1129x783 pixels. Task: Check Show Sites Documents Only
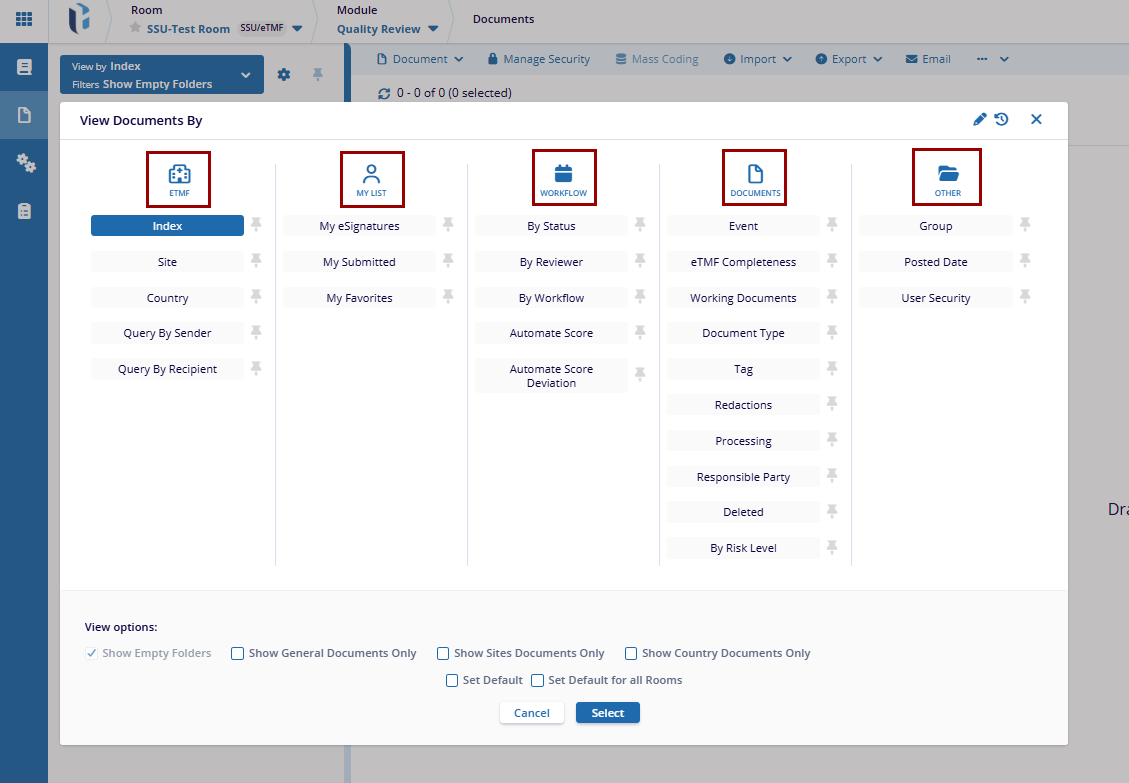pyautogui.click(x=443, y=654)
